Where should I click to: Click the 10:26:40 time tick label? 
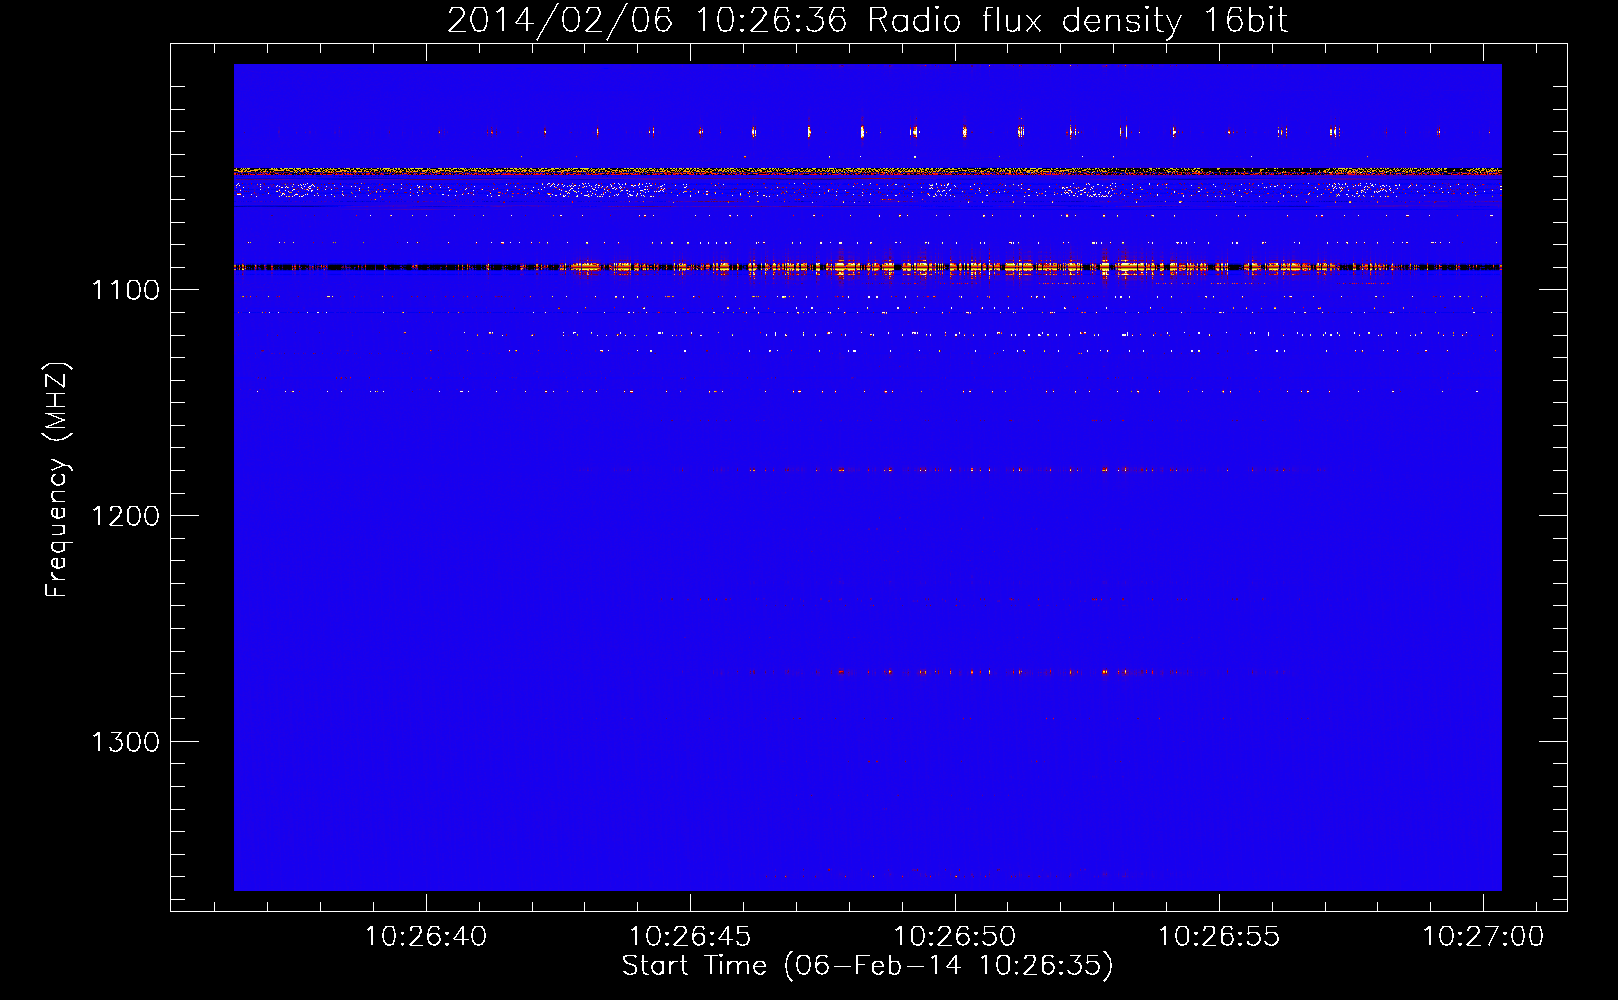pyautogui.click(x=426, y=937)
